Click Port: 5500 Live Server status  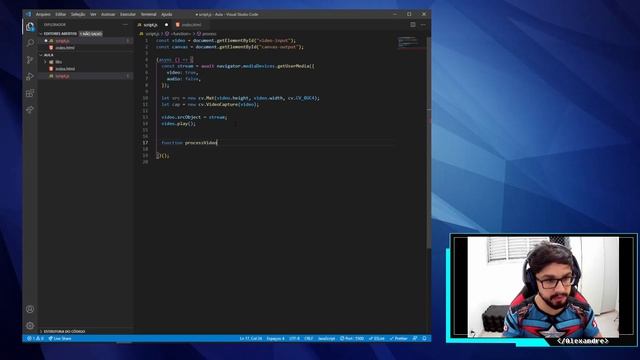[352, 338]
